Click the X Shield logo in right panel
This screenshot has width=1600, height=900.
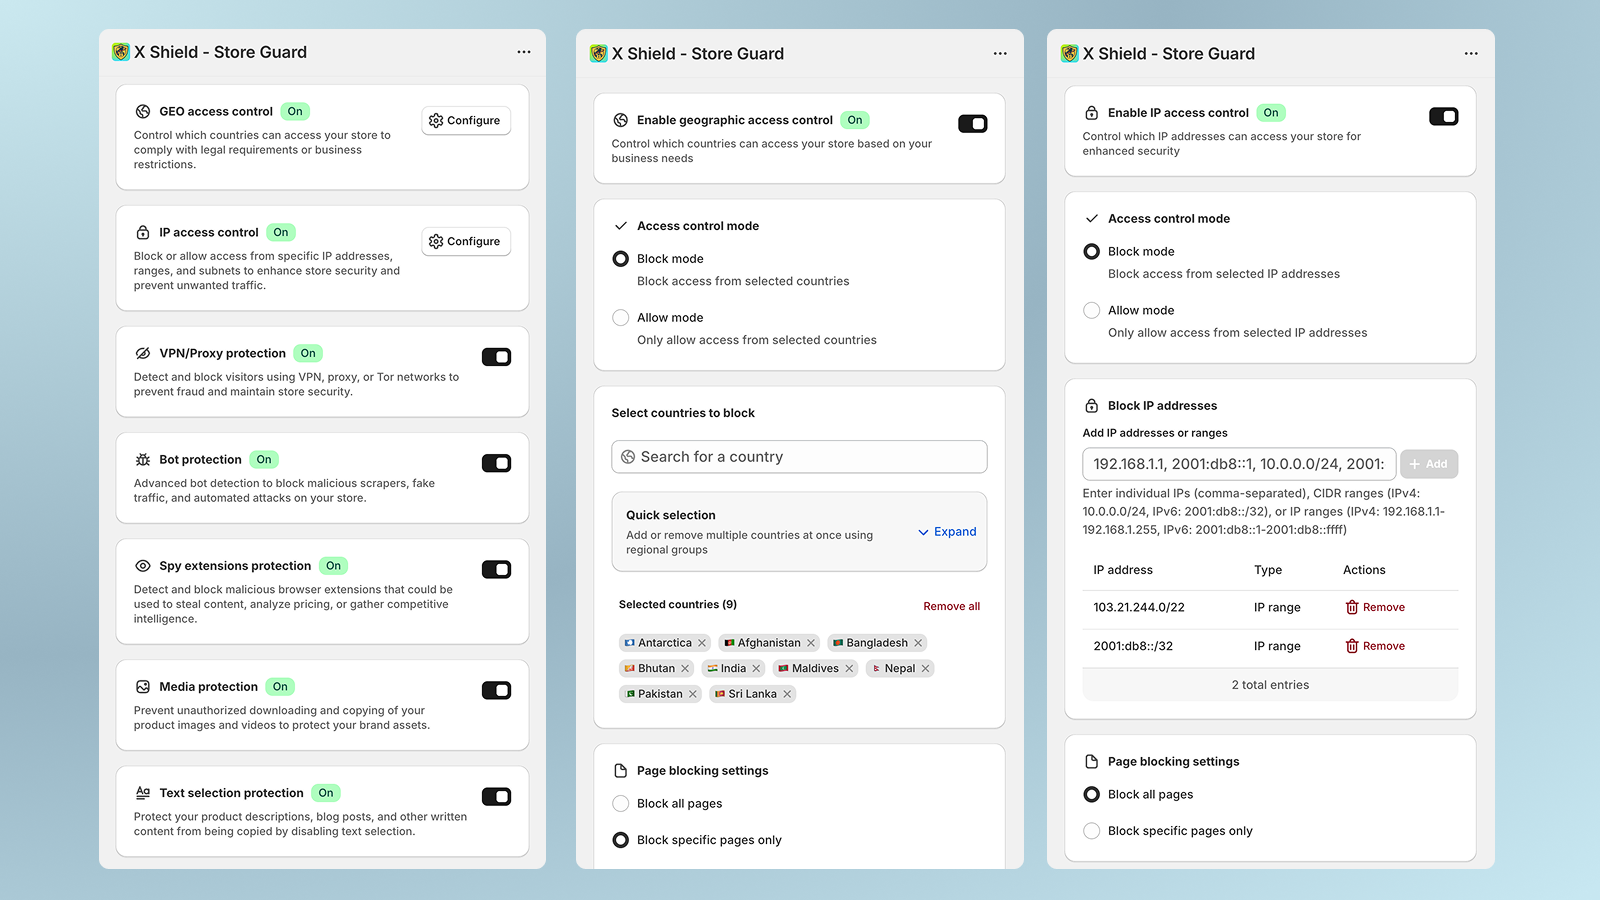click(x=1070, y=54)
